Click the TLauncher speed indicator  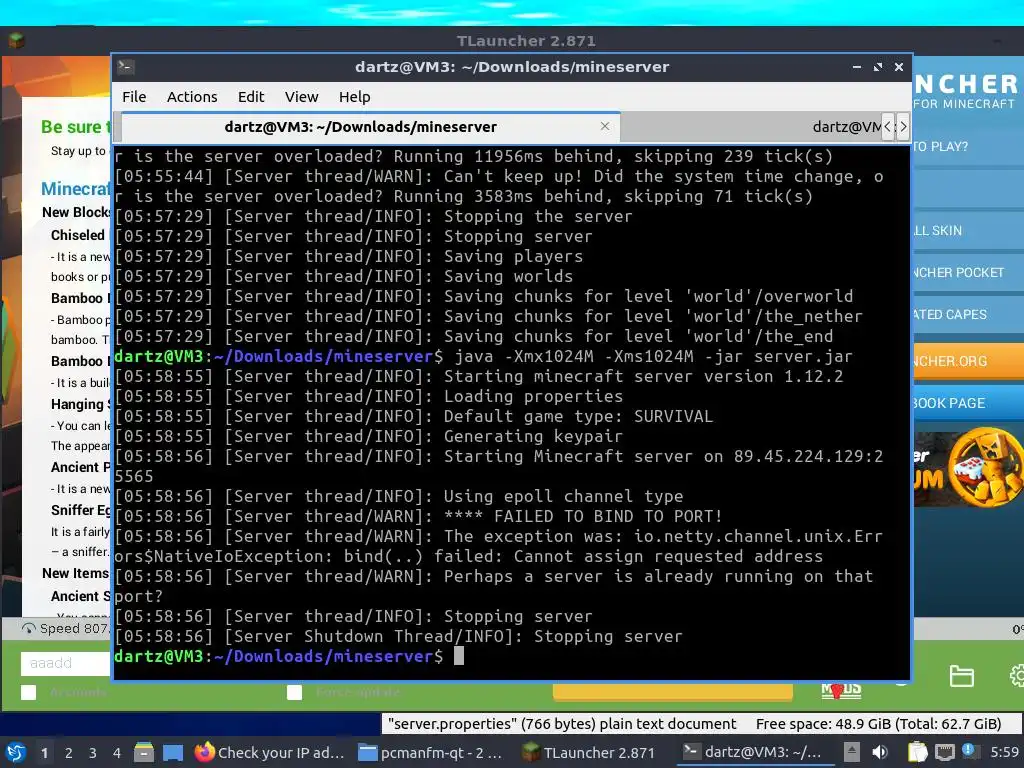click(x=65, y=628)
